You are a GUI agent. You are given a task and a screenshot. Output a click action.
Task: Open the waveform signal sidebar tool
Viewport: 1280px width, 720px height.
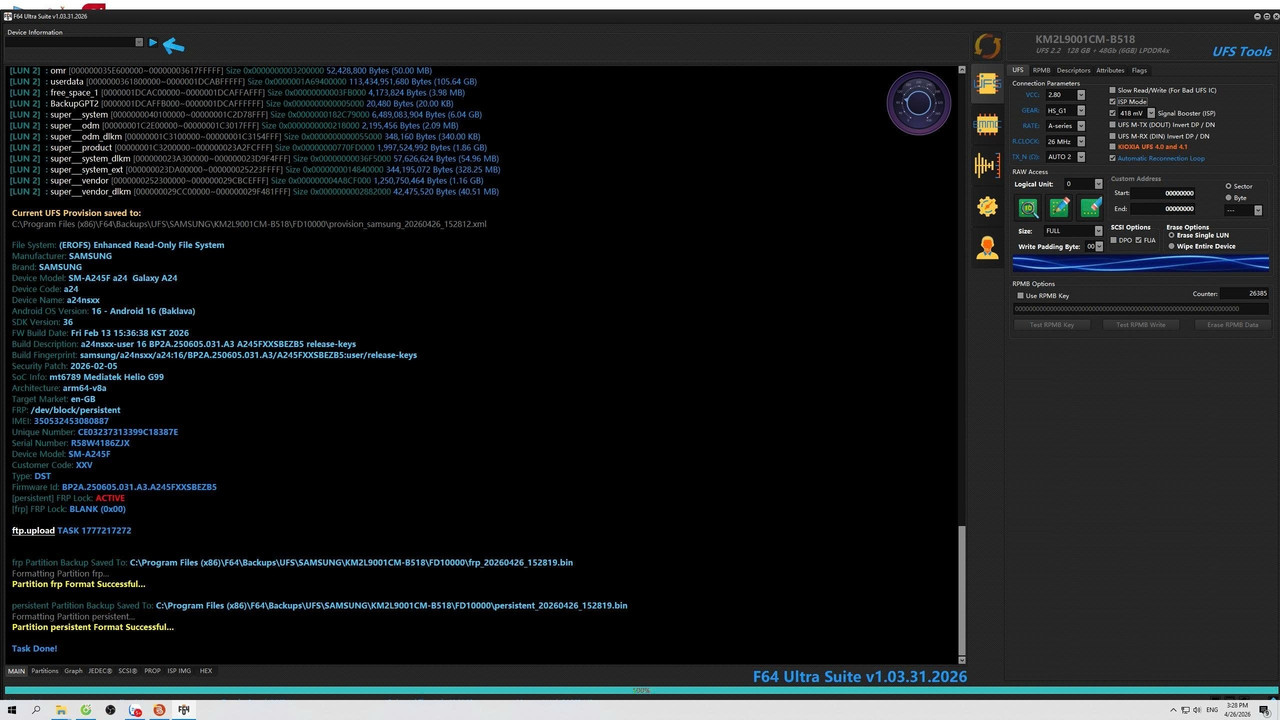pos(987,166)
